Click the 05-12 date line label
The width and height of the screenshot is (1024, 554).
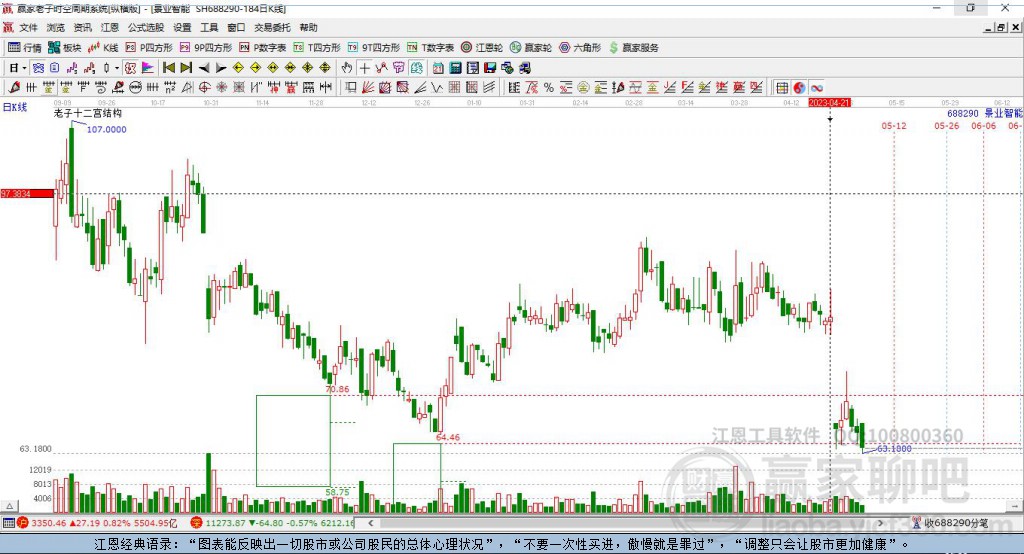893,125
